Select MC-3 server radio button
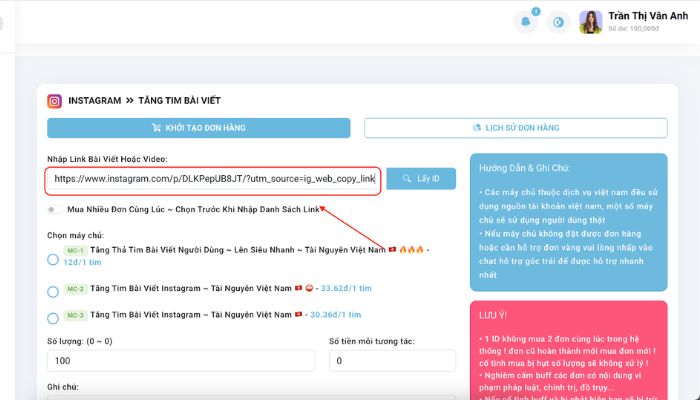Image resolution: width=700 pixels, height=400 pixels. (x=53, y=318)
